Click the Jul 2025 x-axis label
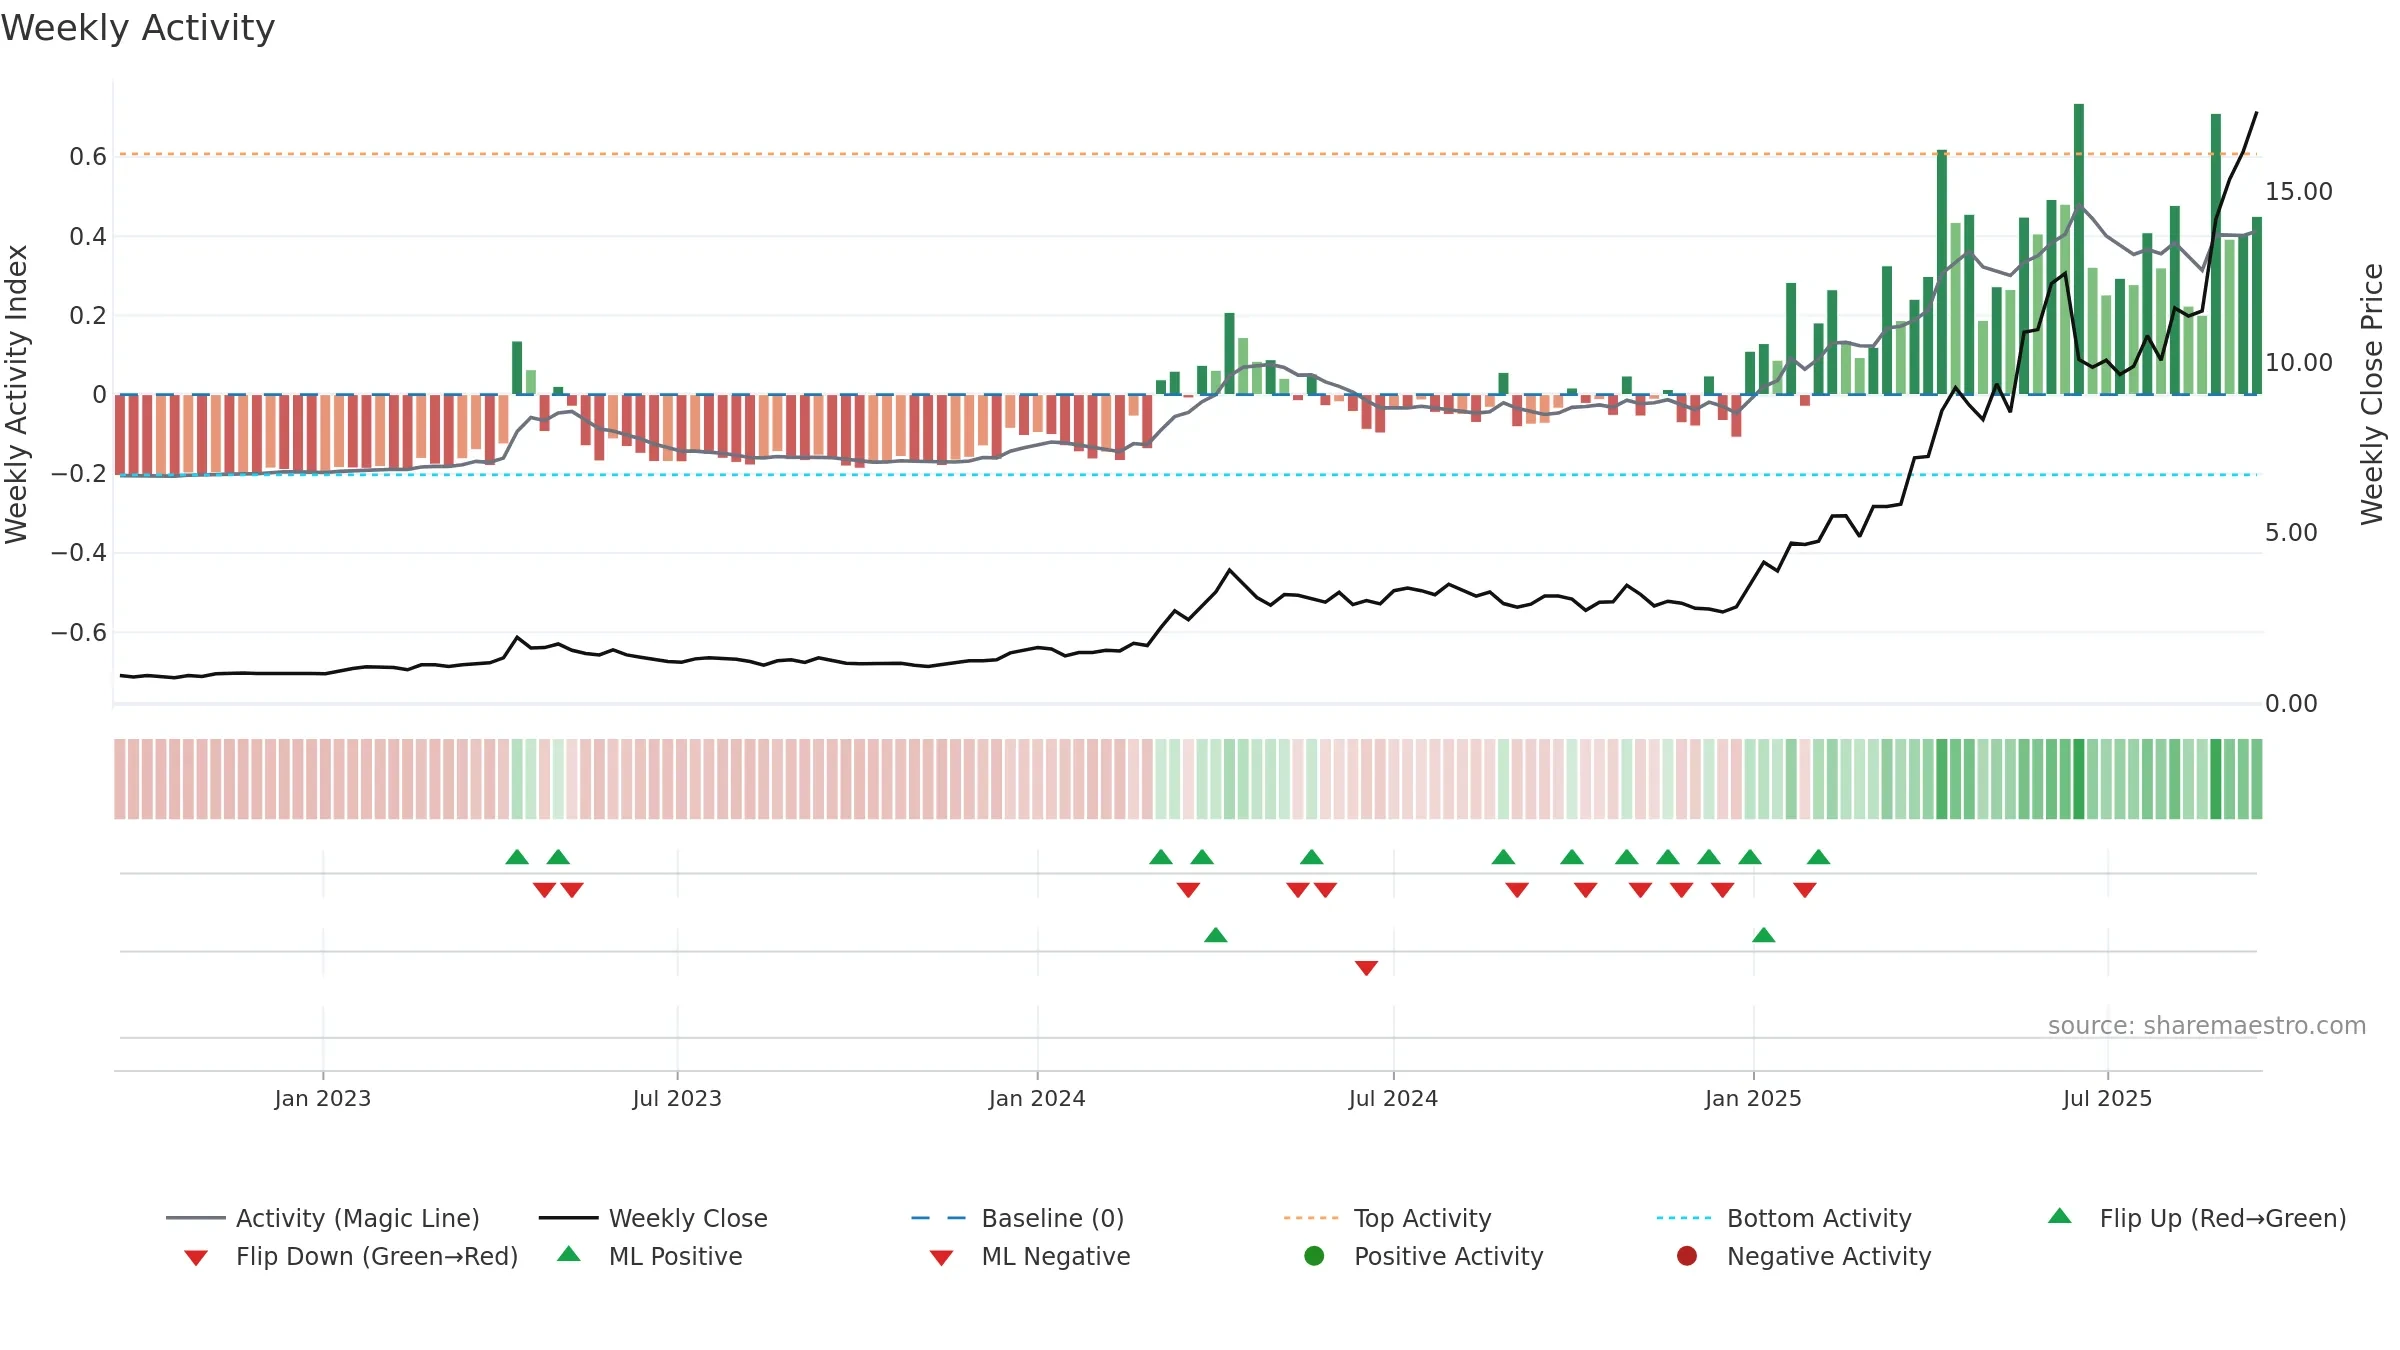The width and height of the screenshot is (2400, 1350). [2107, 1098]
